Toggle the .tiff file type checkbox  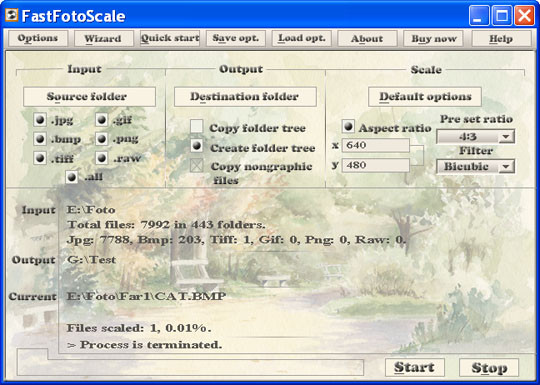click(x=40, y=159)
